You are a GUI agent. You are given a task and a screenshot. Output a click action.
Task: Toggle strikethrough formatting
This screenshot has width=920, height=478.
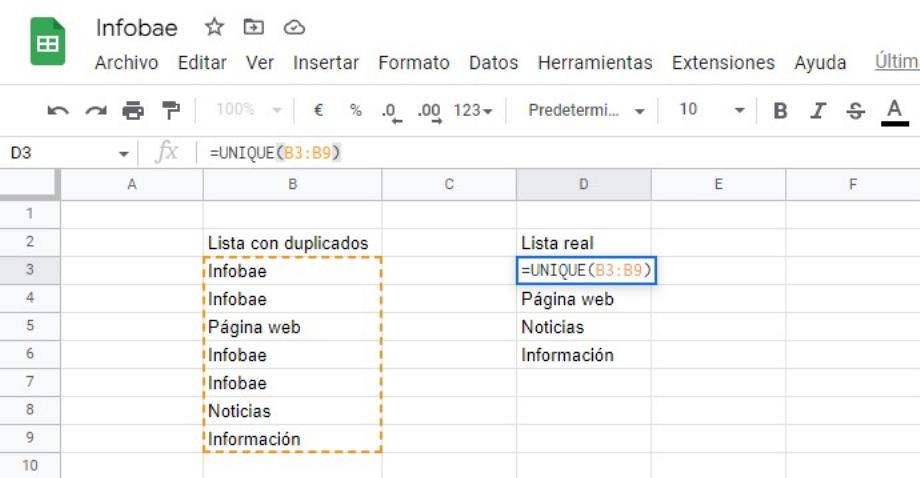tap(855, 110)
